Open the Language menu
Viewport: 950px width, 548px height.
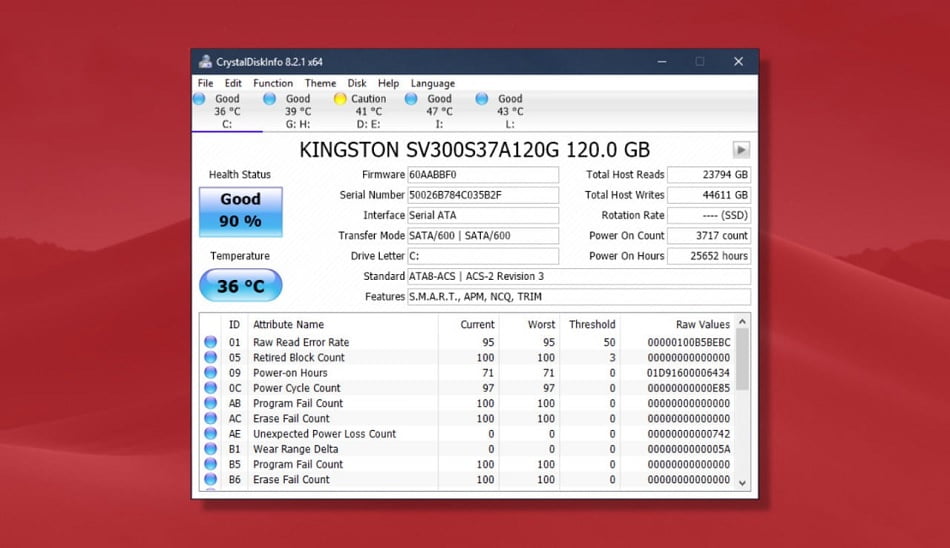(433, 83)
